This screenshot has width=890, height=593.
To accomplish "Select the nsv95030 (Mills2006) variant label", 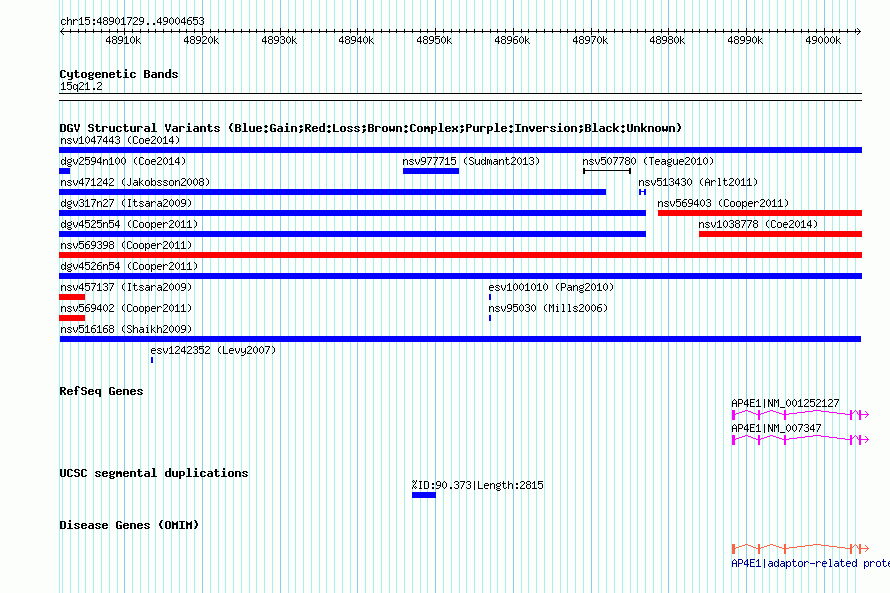I will tap(548, 308).
